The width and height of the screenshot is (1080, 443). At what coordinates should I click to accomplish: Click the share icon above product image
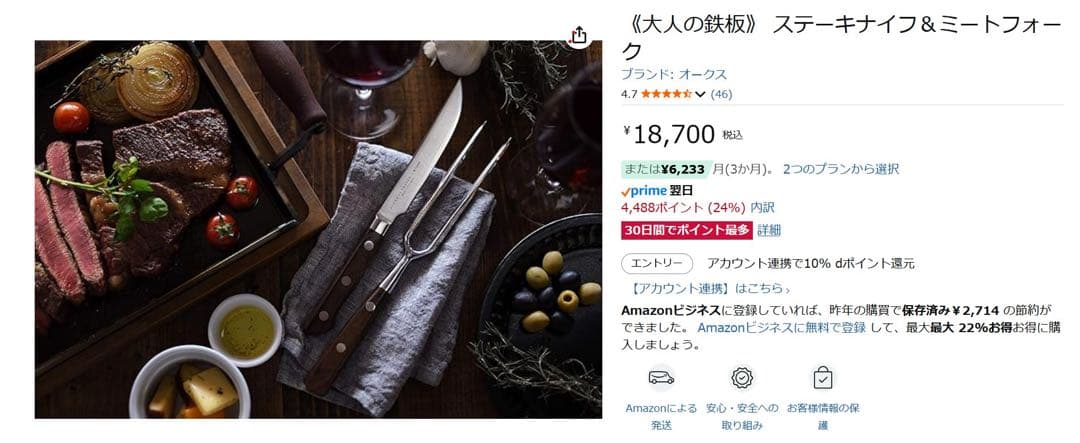578,36
